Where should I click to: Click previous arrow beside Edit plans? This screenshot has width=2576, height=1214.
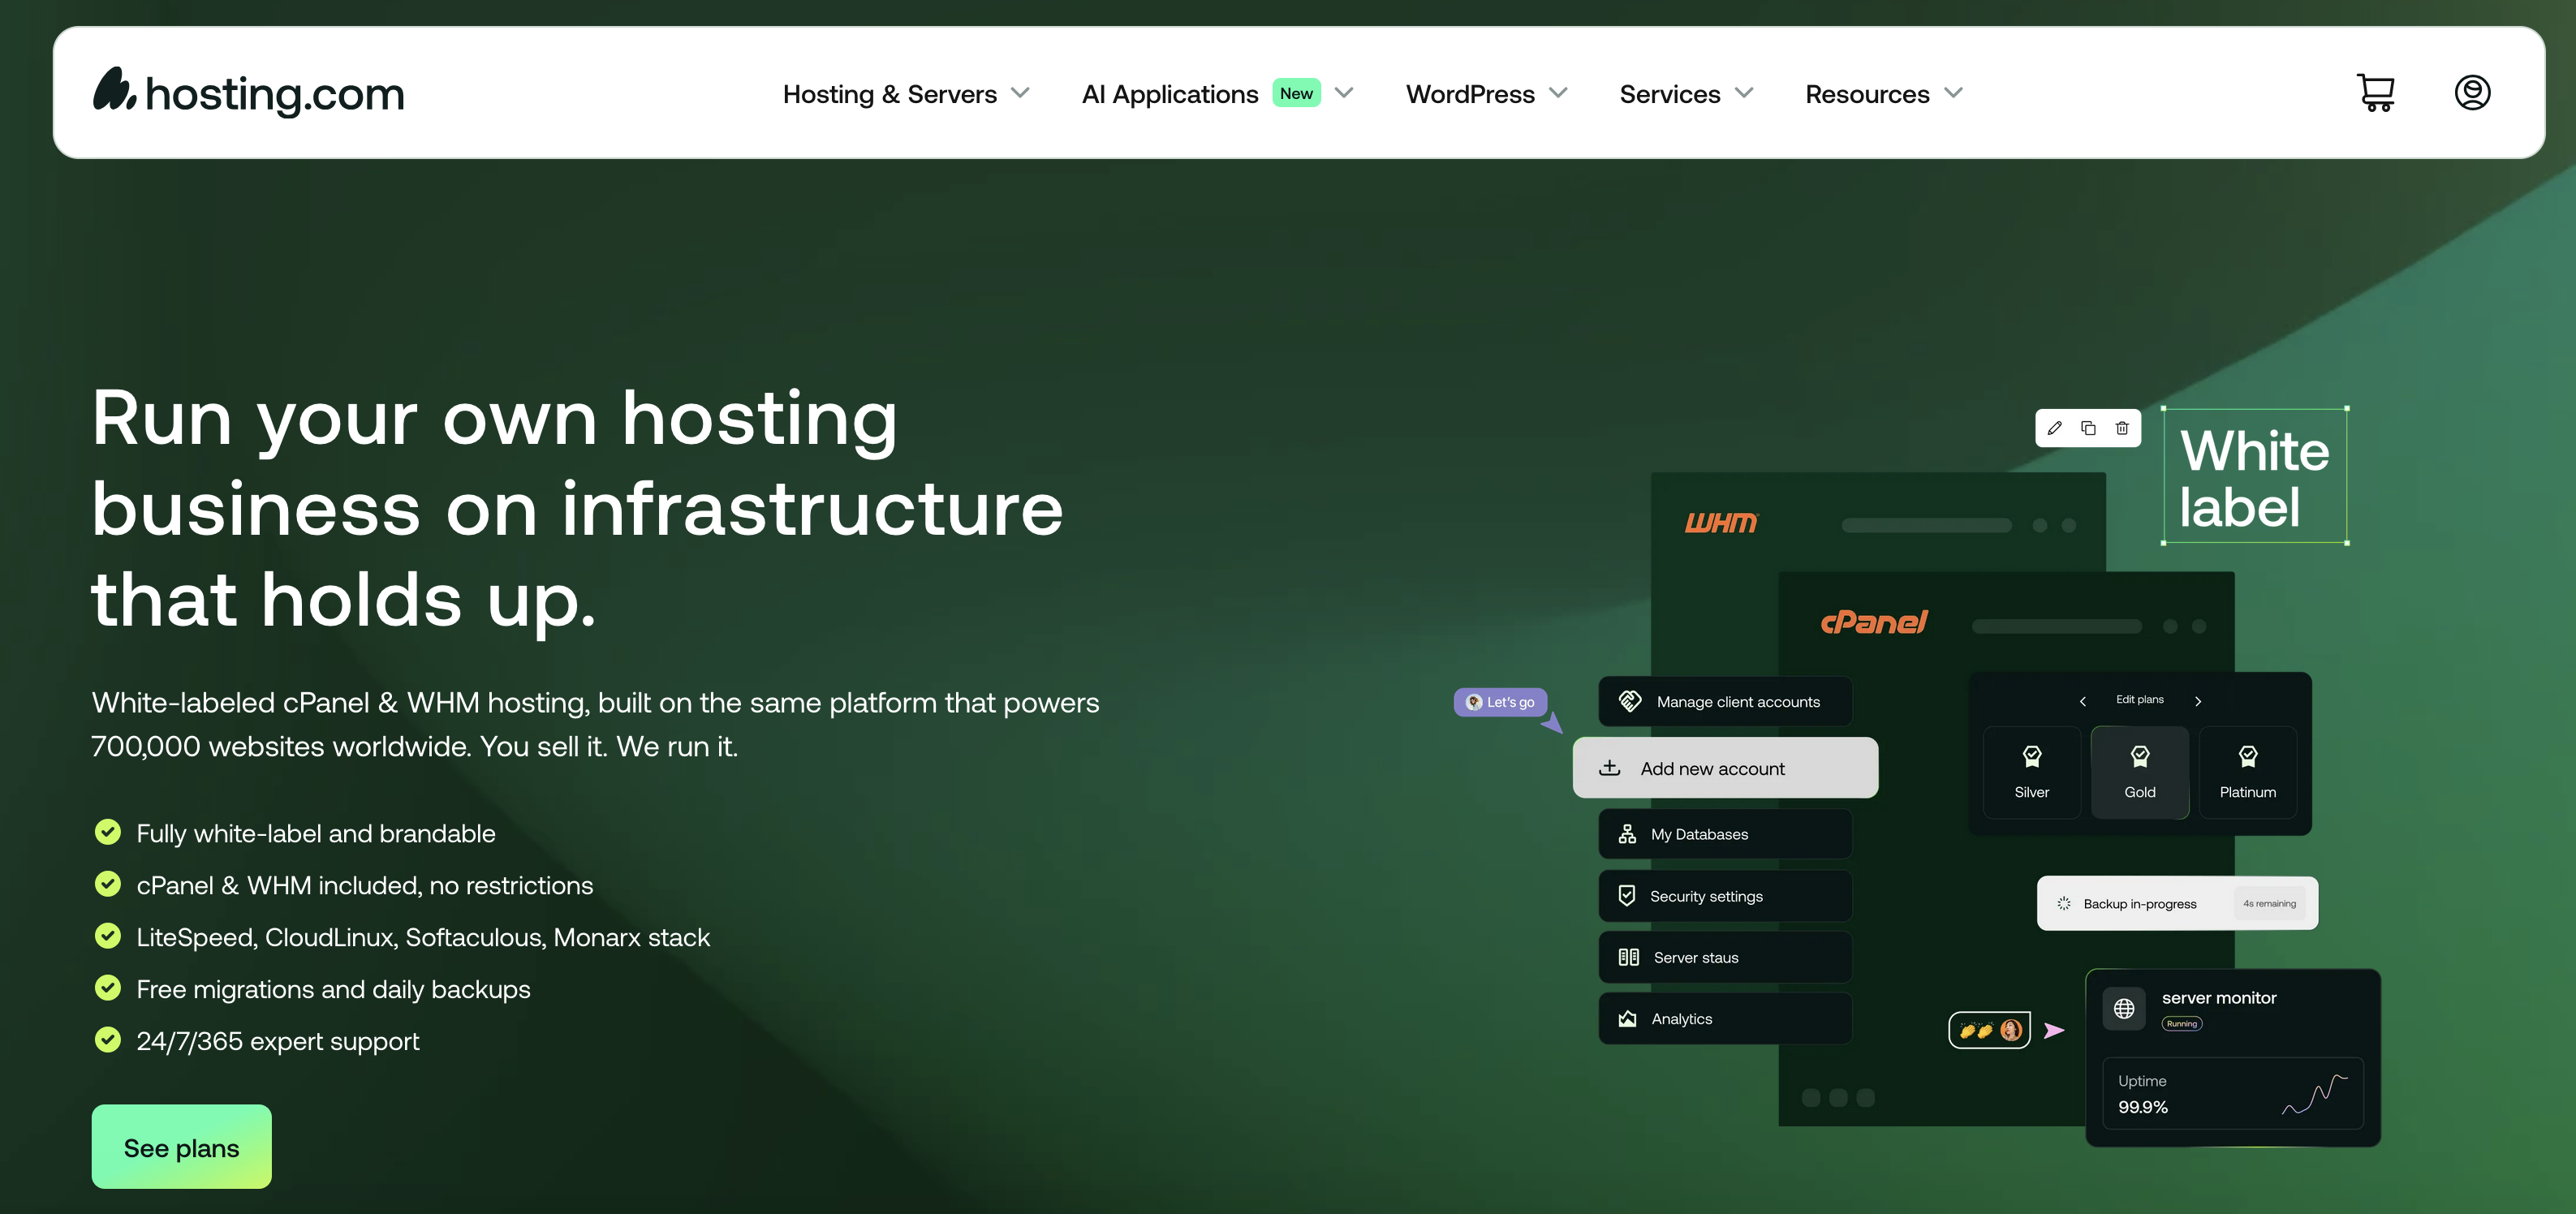[2082, 701]
